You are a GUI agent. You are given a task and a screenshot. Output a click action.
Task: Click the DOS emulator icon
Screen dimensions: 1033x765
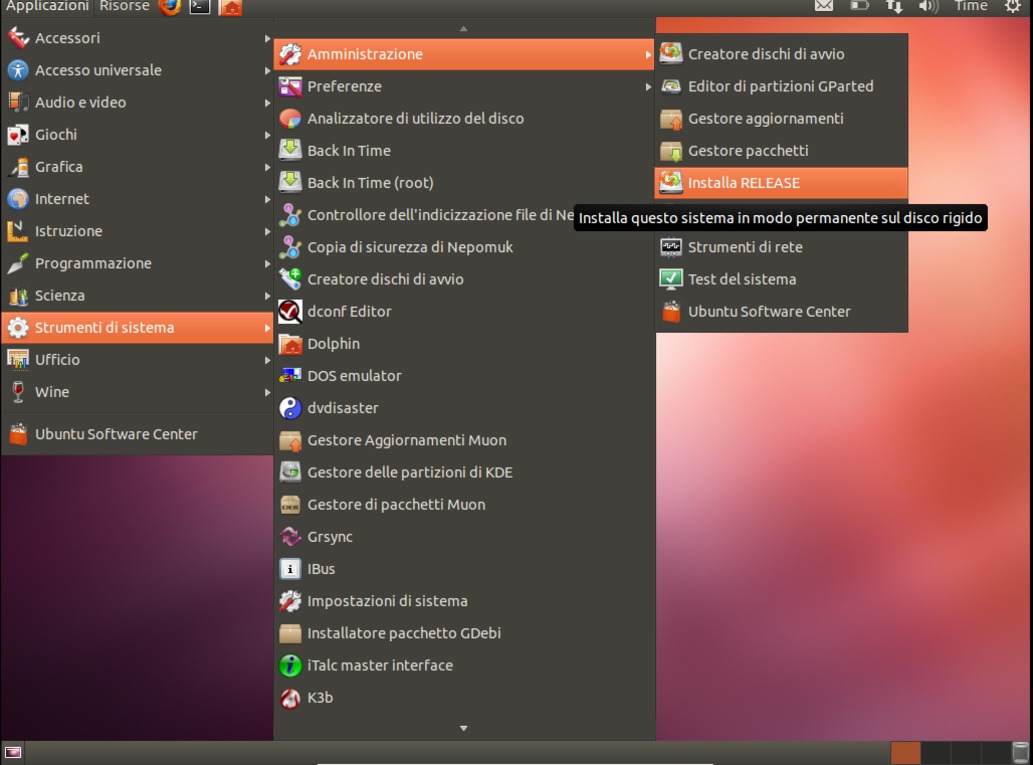point(290,376)
